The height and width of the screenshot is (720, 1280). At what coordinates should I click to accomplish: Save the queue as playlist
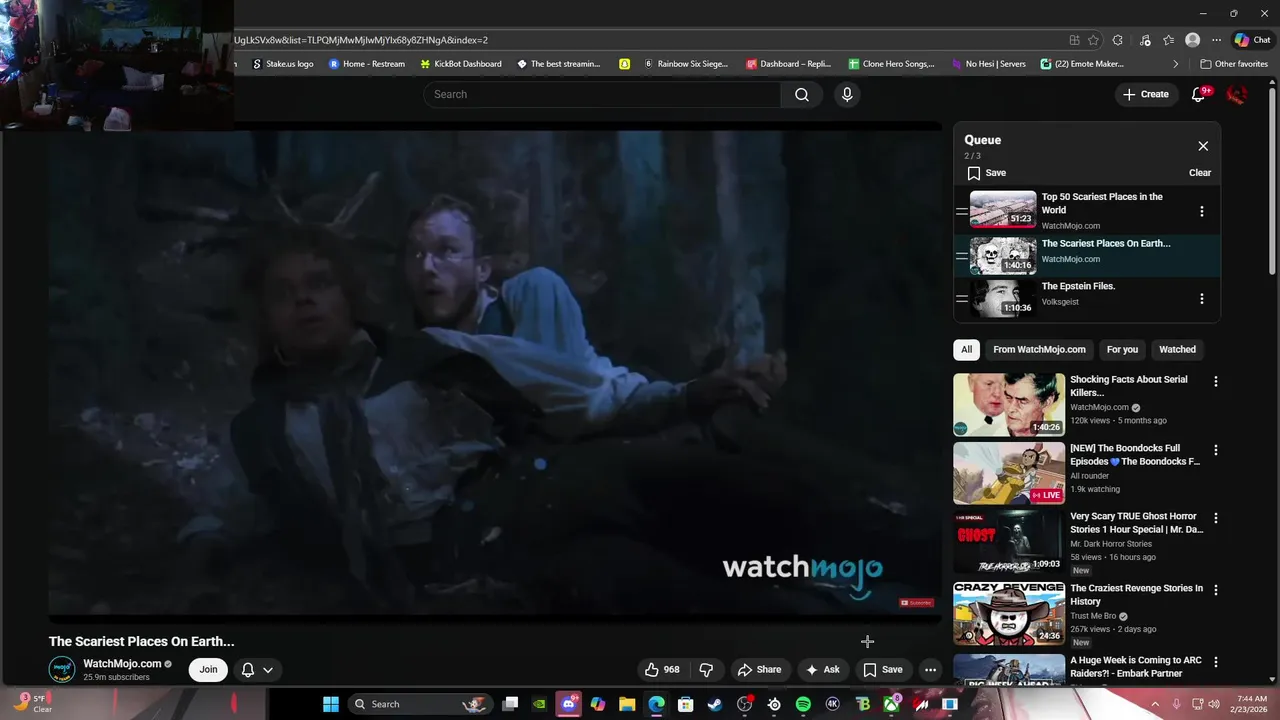[986, 173]
